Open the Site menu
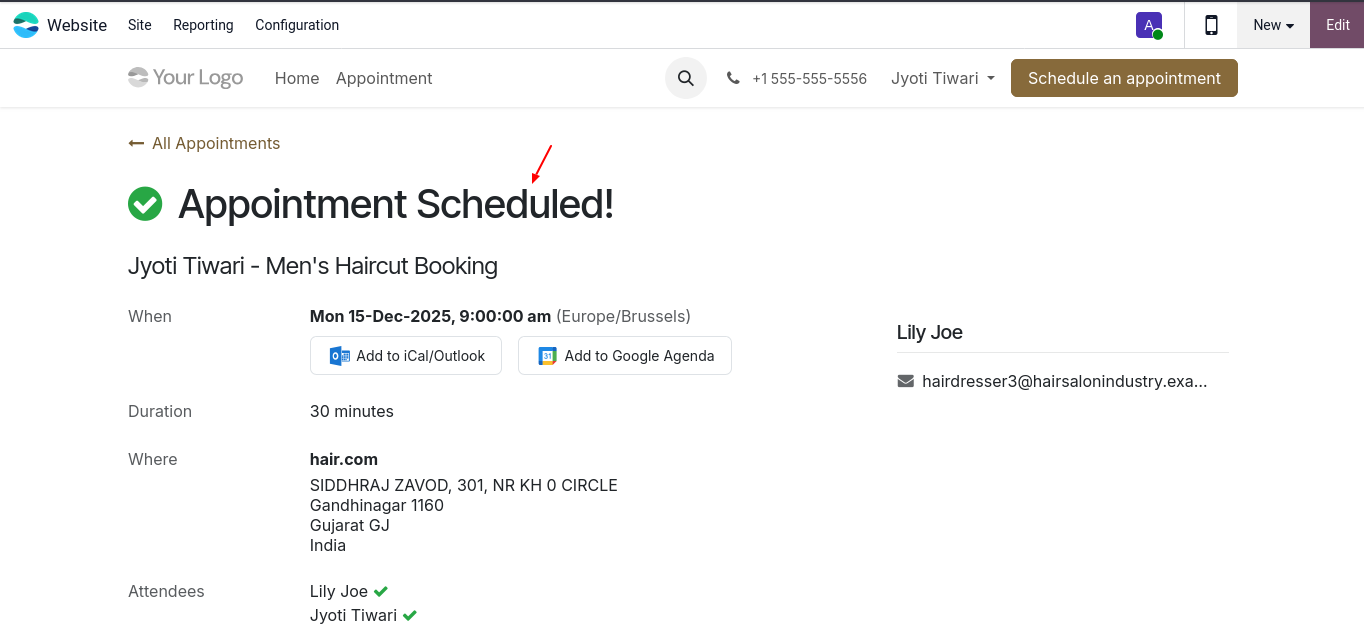The image size is (1364, 628). 140,25
